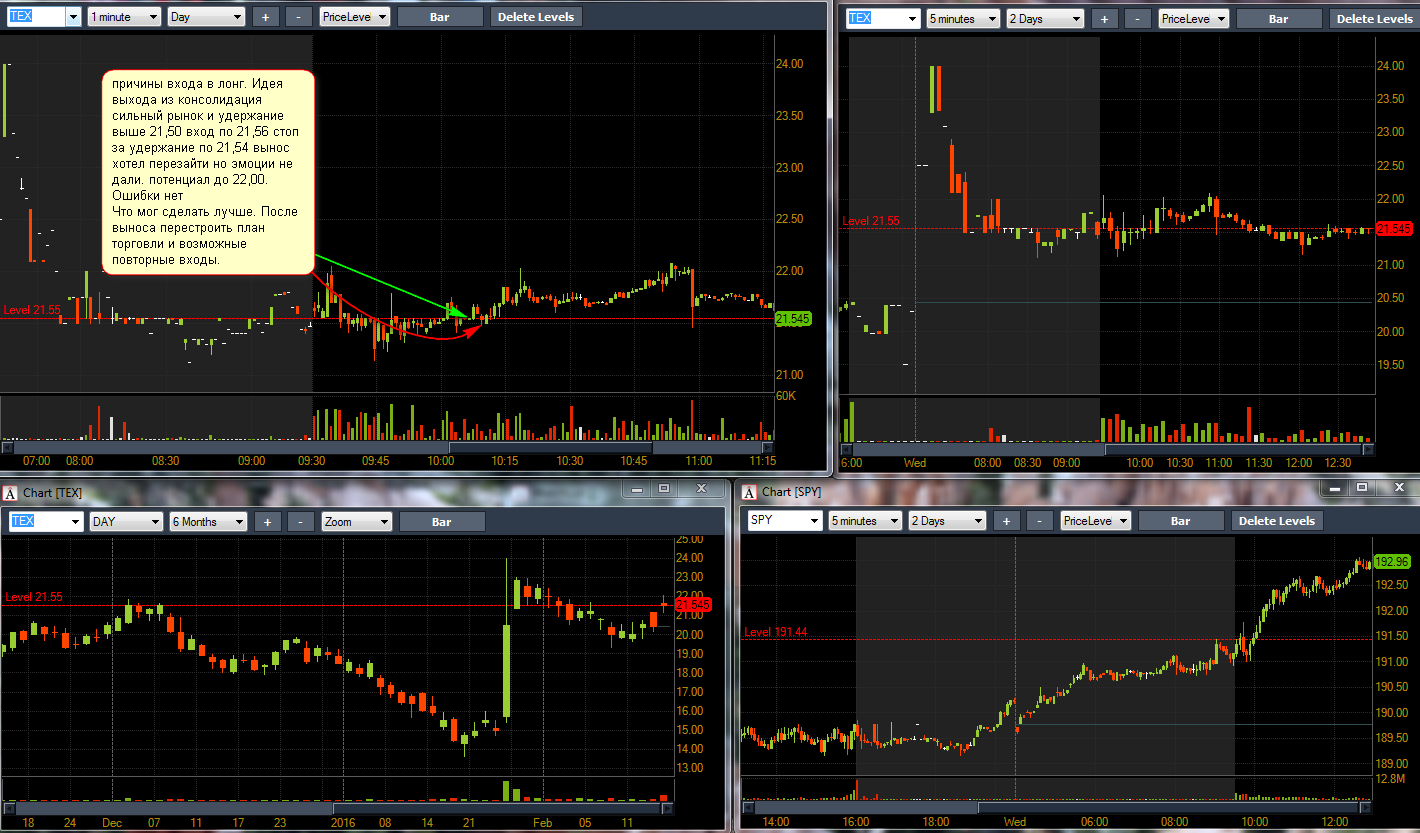Click Bar button on TEX DAY chart
The width and height of the screenshot is (1420, 833).
pos(442,521)
